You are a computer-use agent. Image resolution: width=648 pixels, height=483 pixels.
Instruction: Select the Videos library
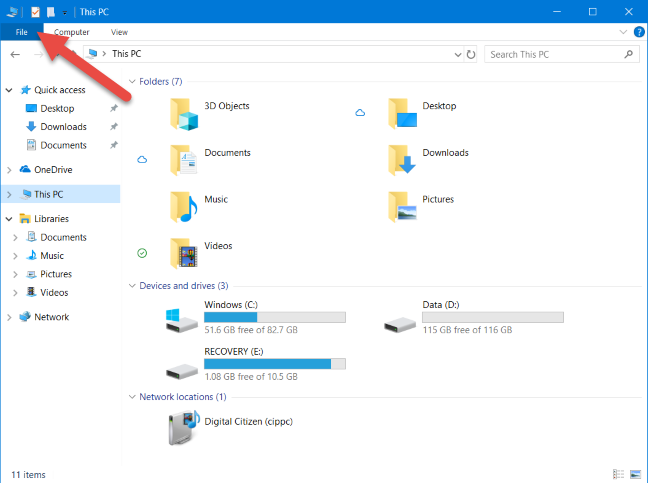[54, 293]
